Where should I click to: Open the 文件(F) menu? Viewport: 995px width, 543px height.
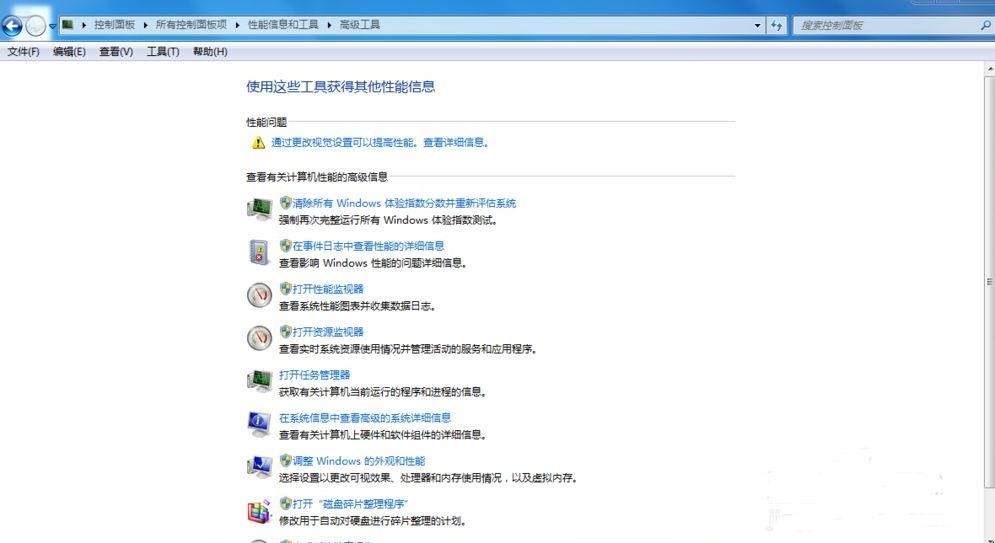tap(23, 52)
